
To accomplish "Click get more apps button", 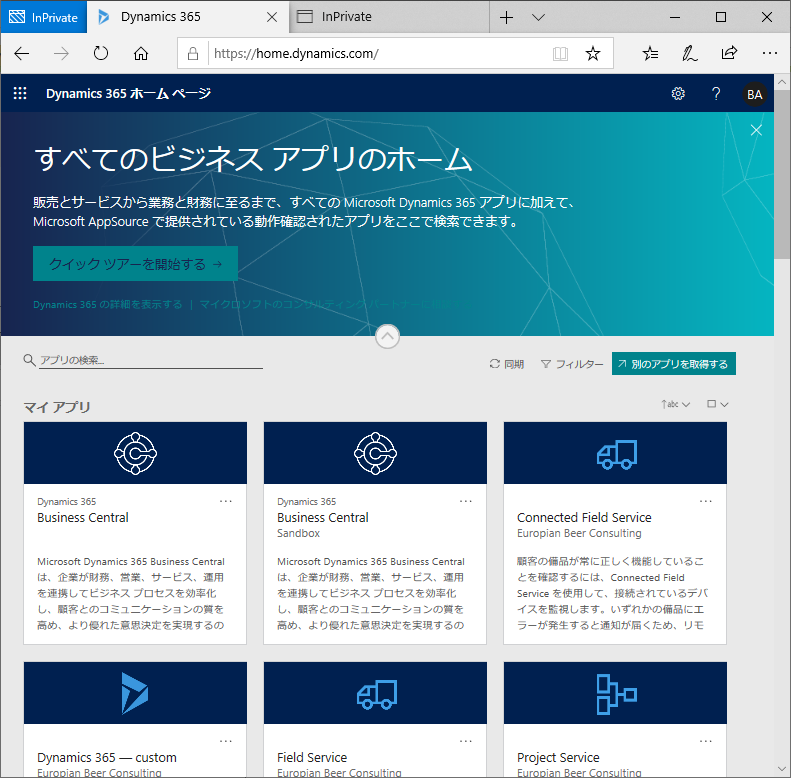I will 673,364.
